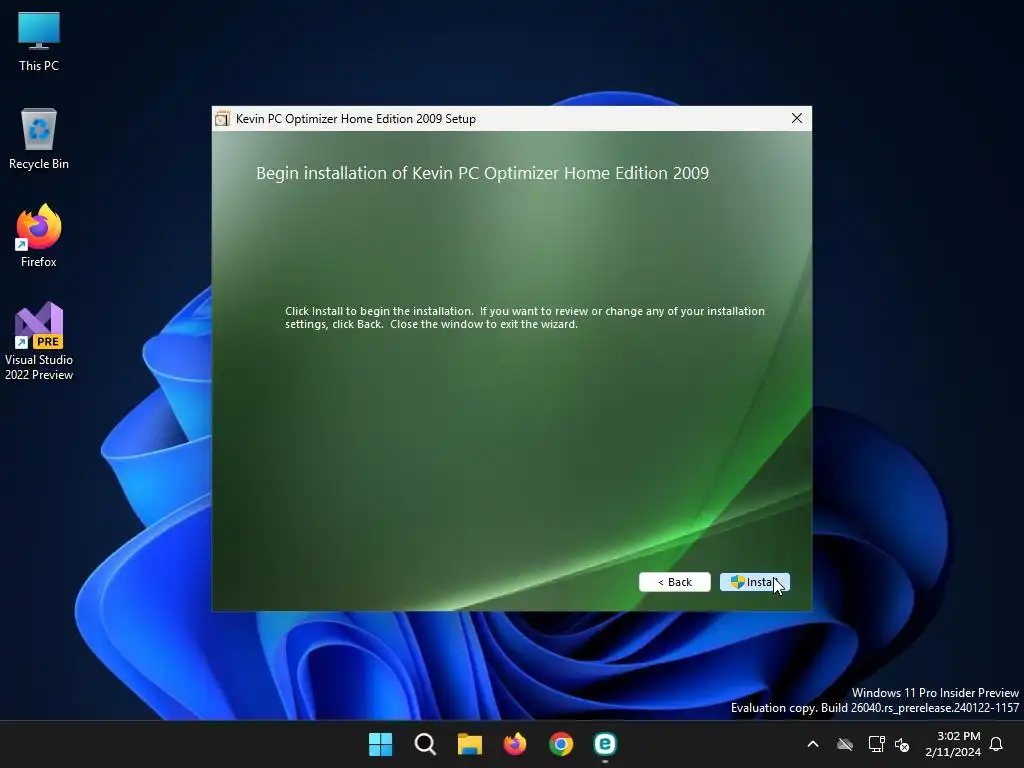Click the muted volume tray icon
Screen dimensions: 1024x768
(902, 744)
